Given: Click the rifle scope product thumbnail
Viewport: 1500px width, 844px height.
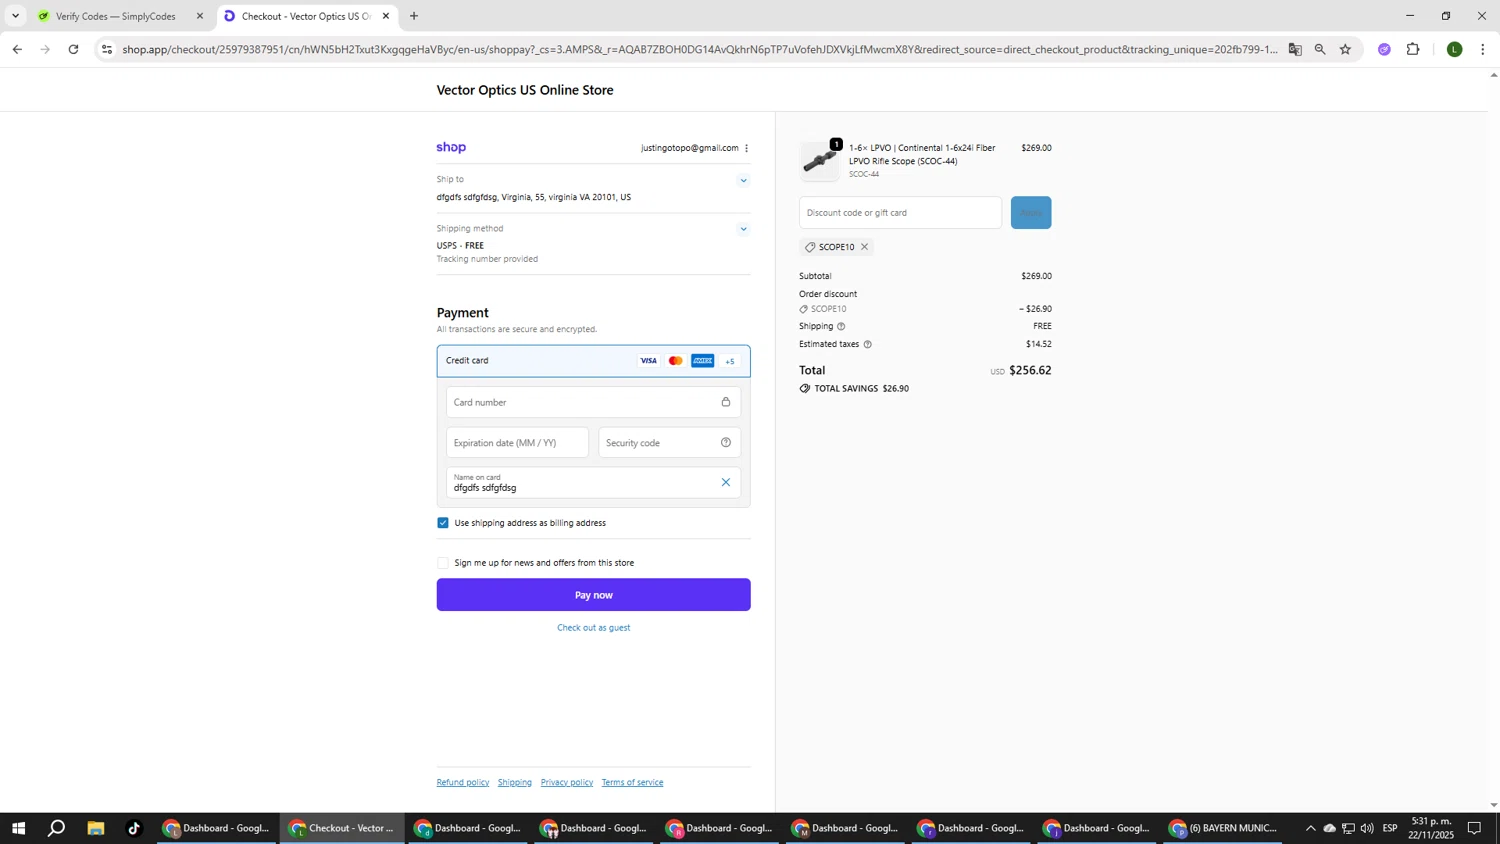Looking at the screenshot, I should pos(820,161).
